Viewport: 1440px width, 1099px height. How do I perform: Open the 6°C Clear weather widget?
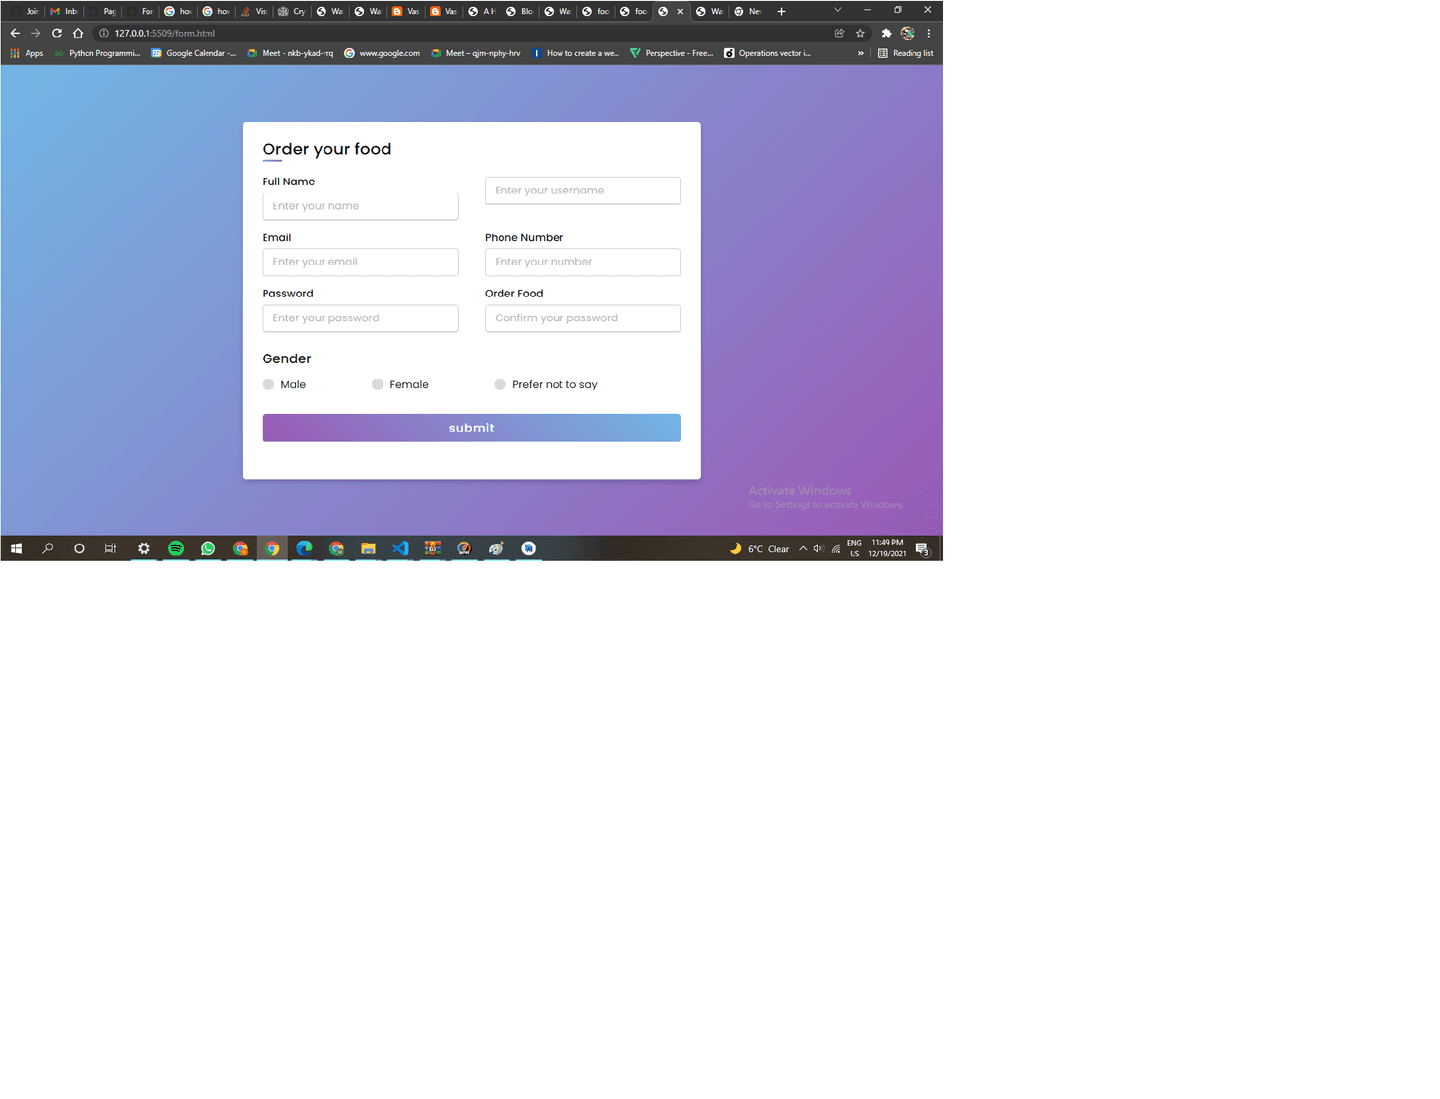[760, 548]
